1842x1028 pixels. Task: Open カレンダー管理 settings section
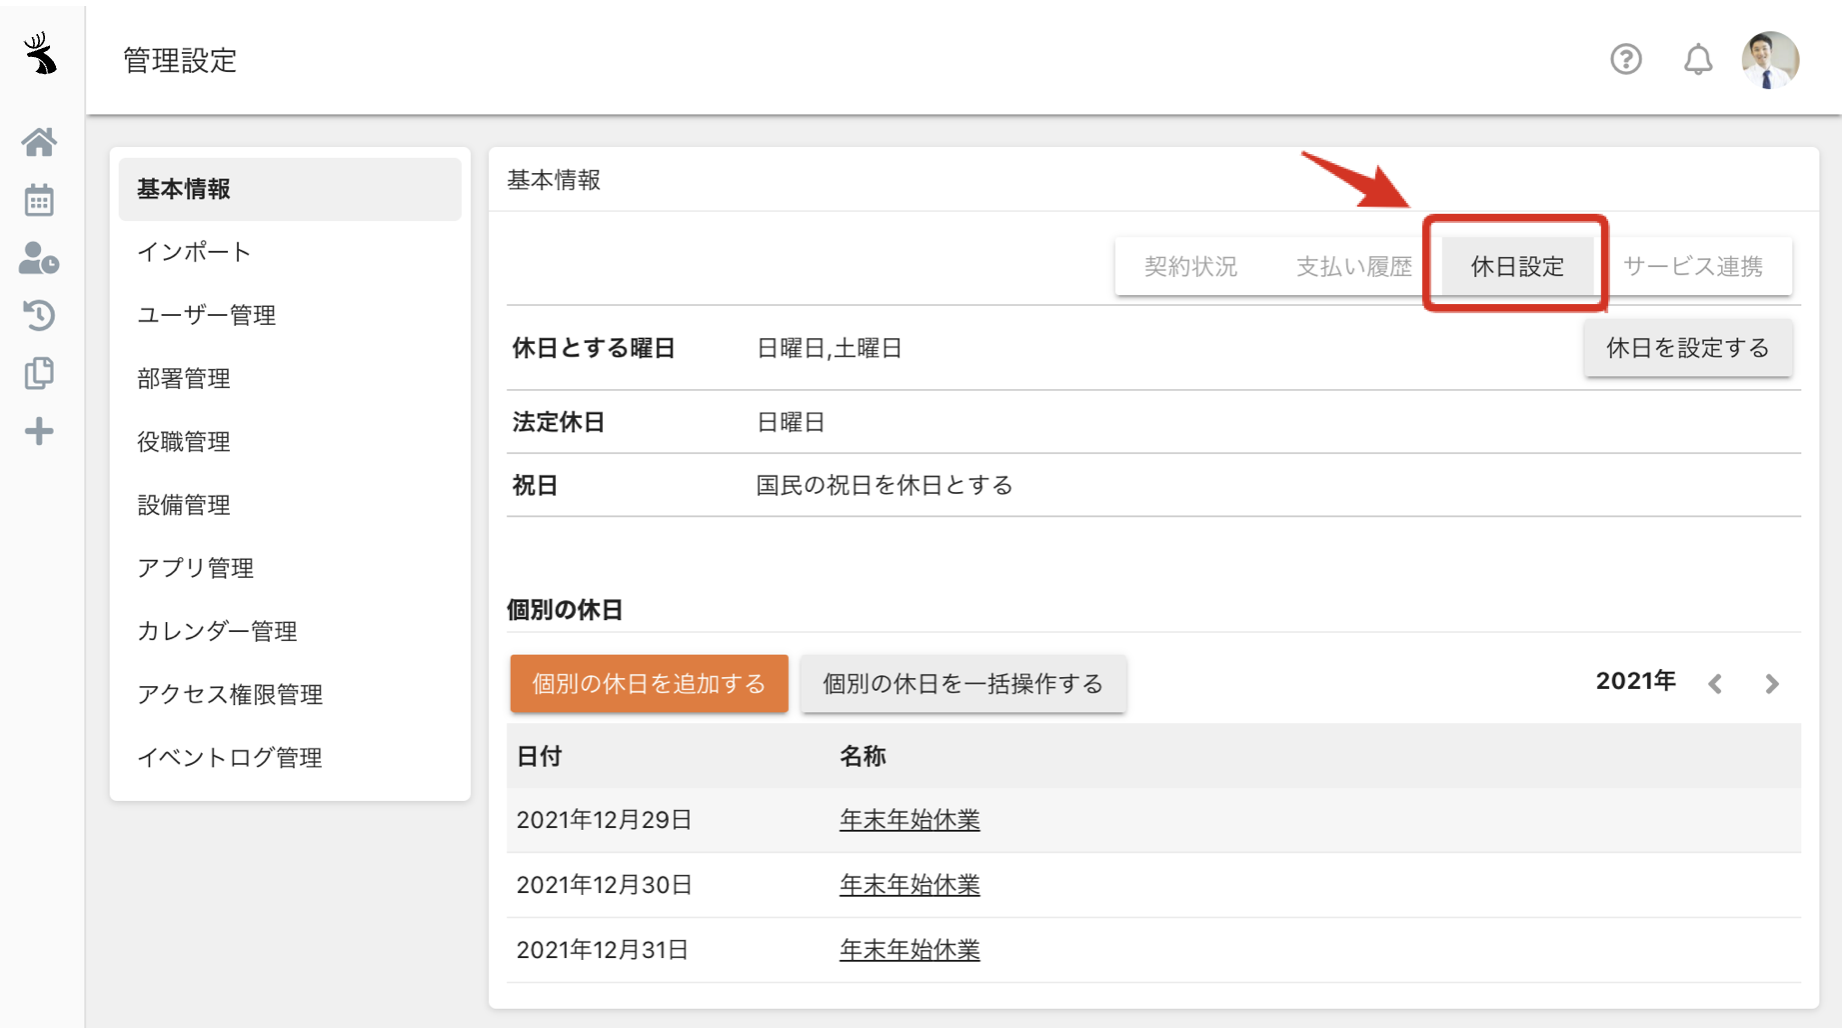[290, 630]
